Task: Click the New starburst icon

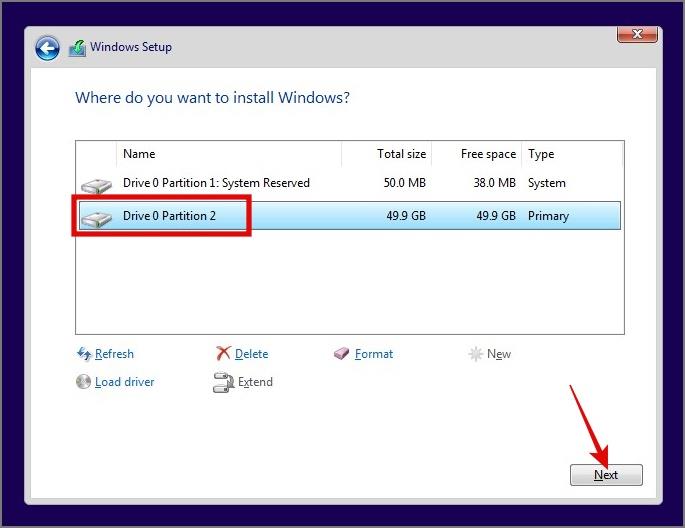Action: coord(475,354)
